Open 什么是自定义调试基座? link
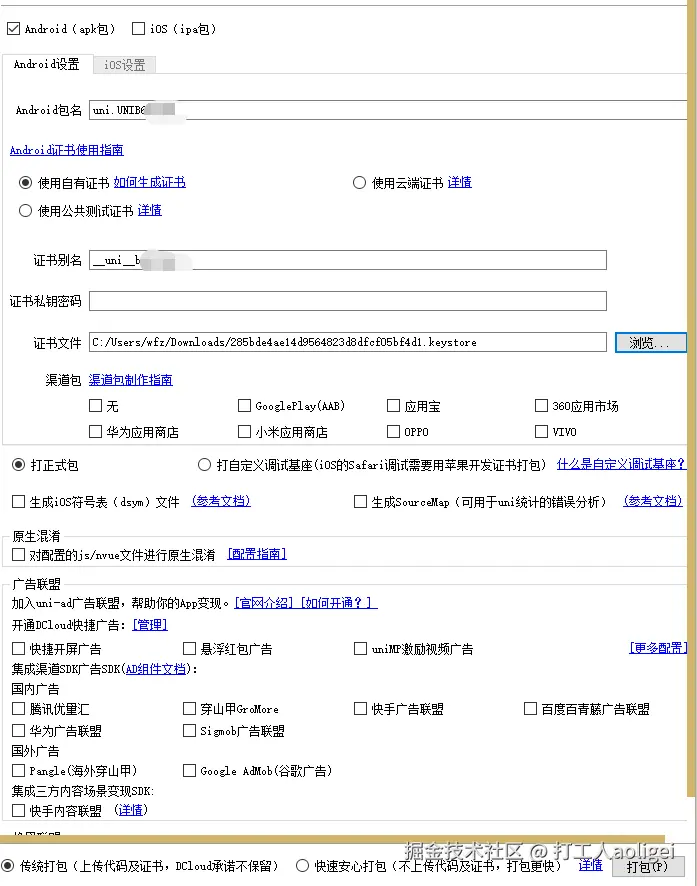The width and height of the screenshot is (697, 886). tap(621, 464)
